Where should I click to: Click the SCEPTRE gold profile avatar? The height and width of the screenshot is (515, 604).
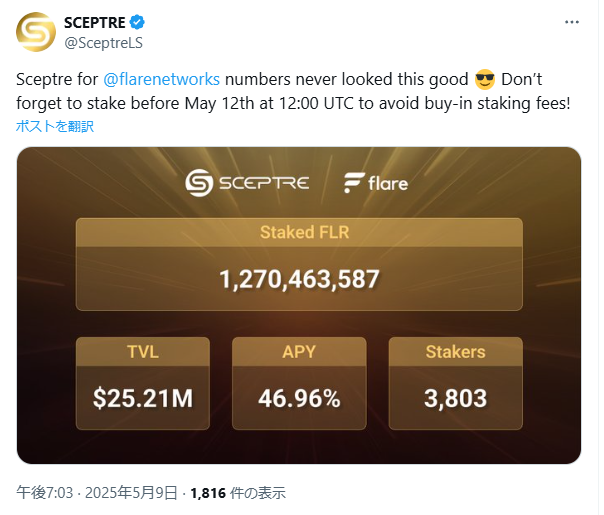click(x=36, y=32)
